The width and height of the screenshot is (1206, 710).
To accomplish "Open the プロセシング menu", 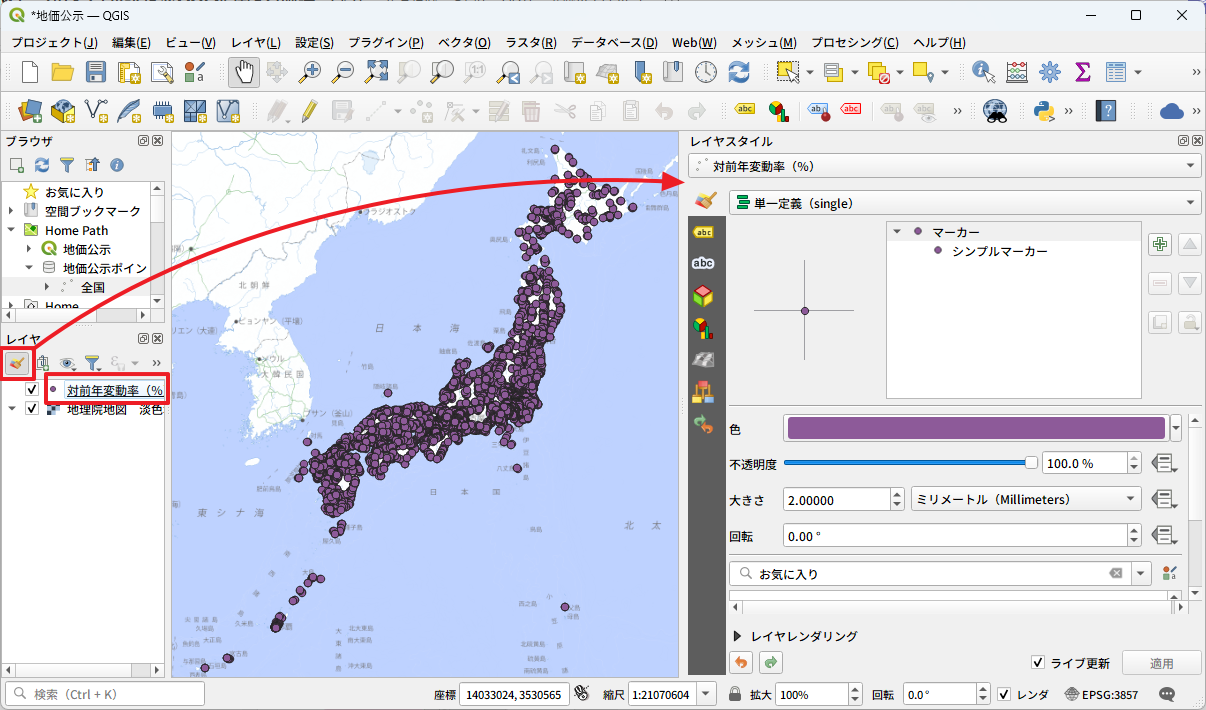I will pyautogui.click(x=853, y=43).
